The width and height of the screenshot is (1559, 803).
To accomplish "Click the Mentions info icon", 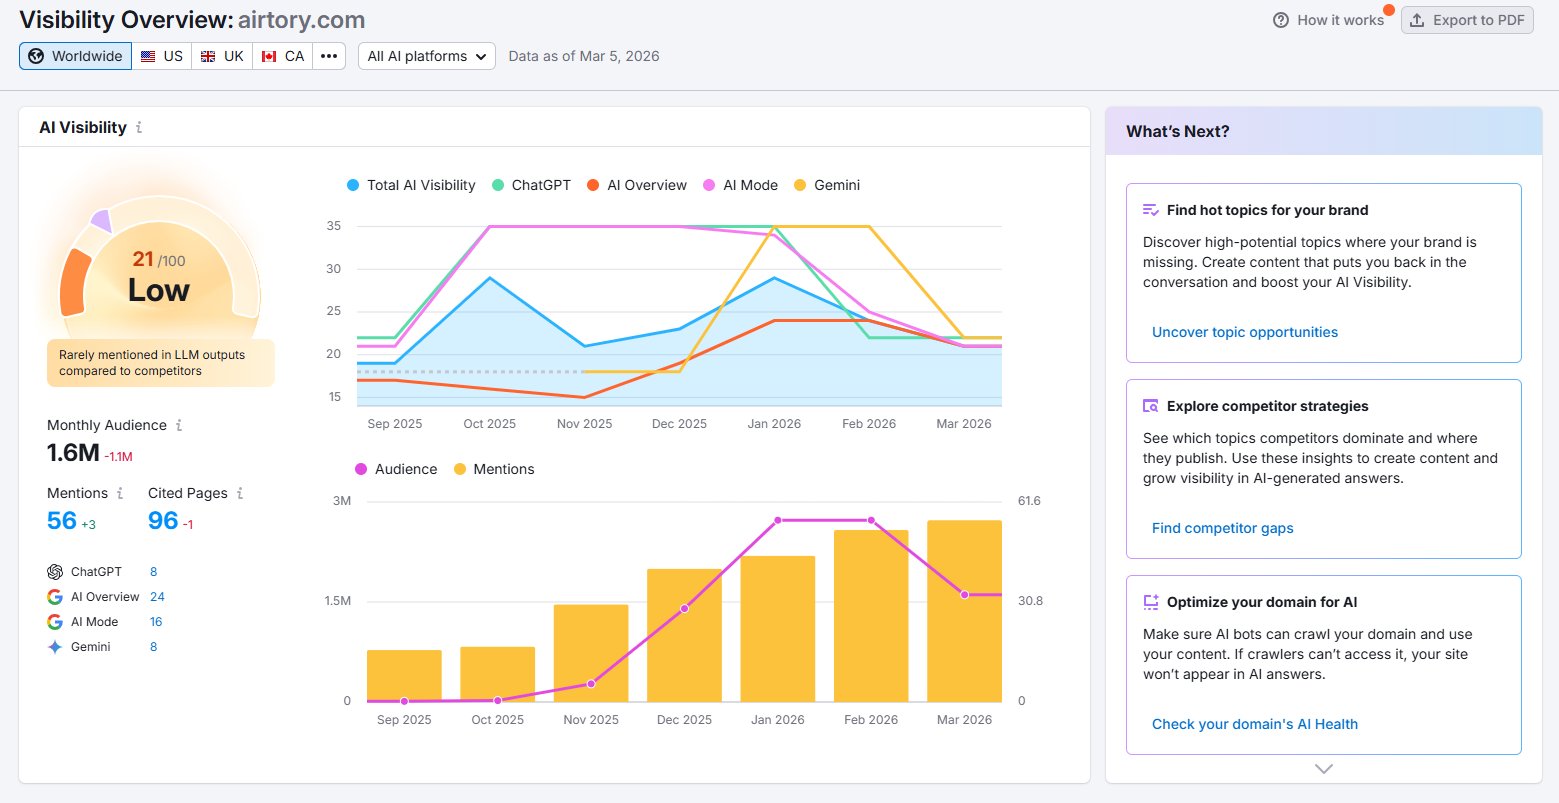I will click(120, 493).
